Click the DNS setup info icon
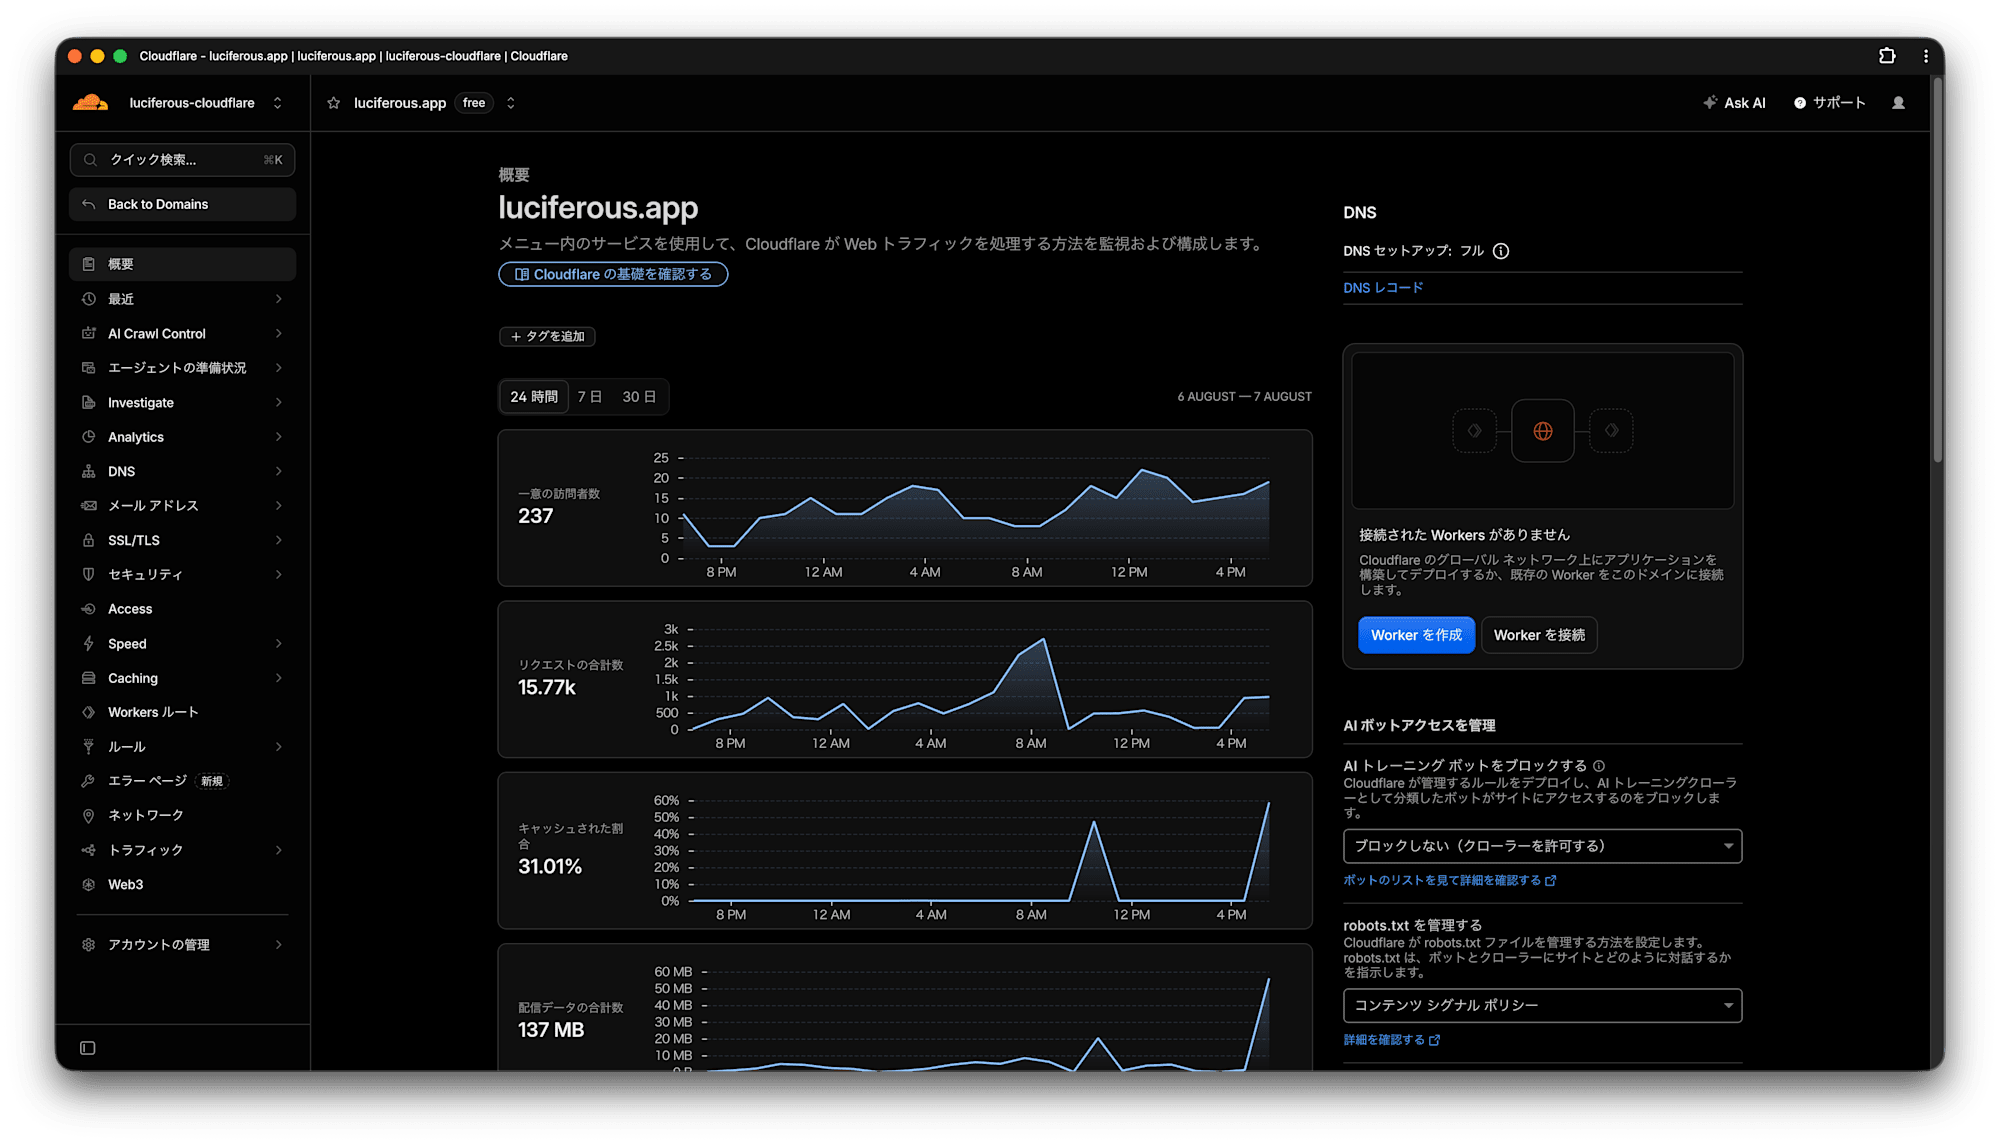The height and width of the screenshot is (1144, 2000). point(1501,251)
